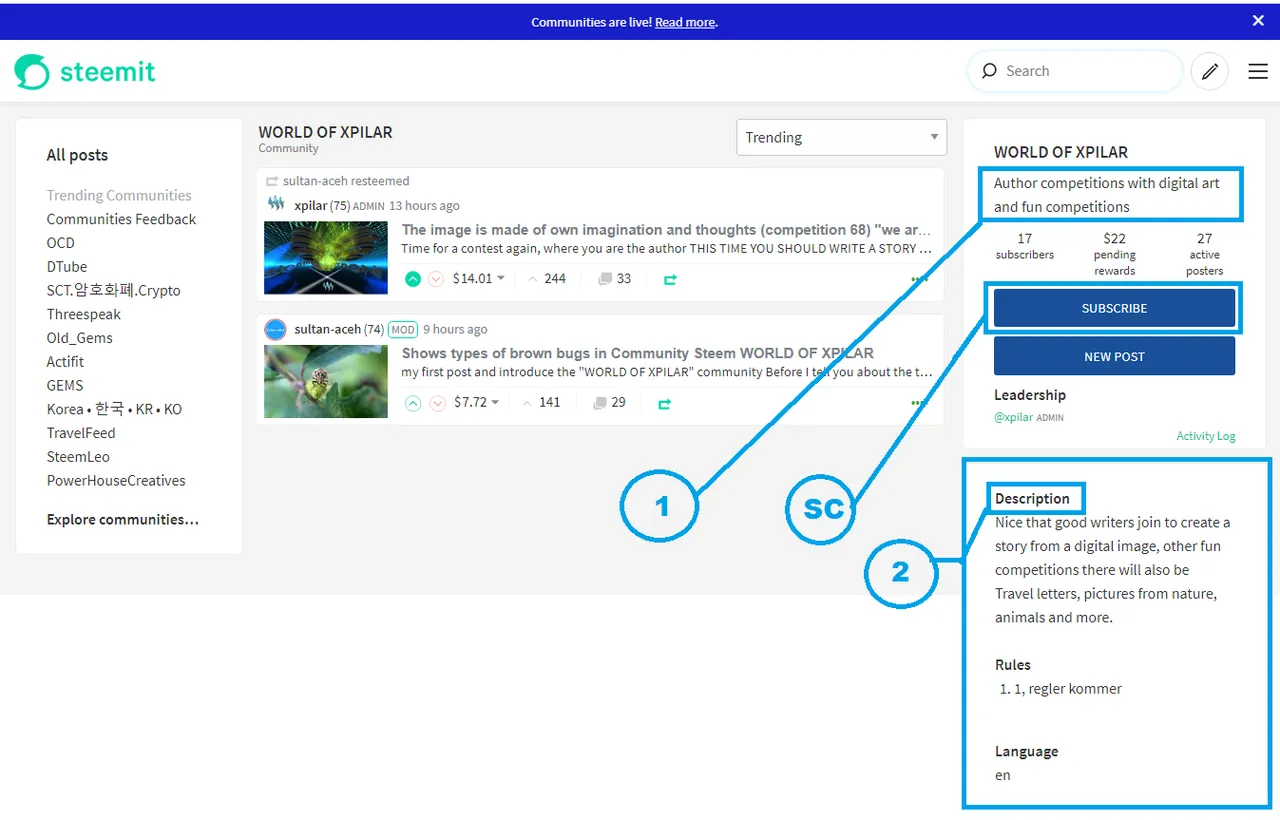Go to the Actifit community
The image size is (1280, 820).
pyautogui.click(x=65, y=362)
